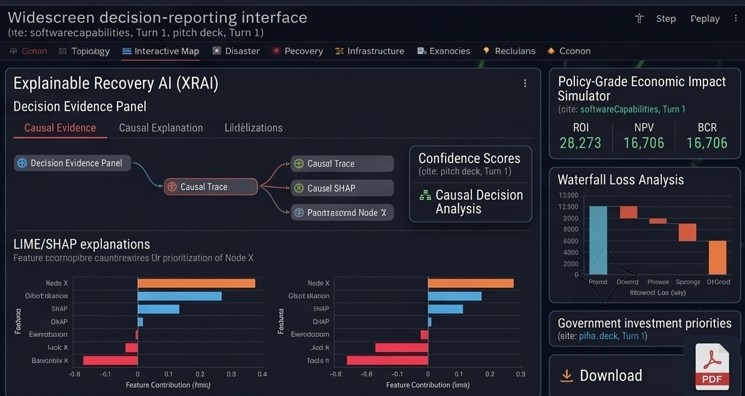Screen dimensions: 745x396
Task: Select the Causal Evidence sub-tab
Action: (60, 128)
